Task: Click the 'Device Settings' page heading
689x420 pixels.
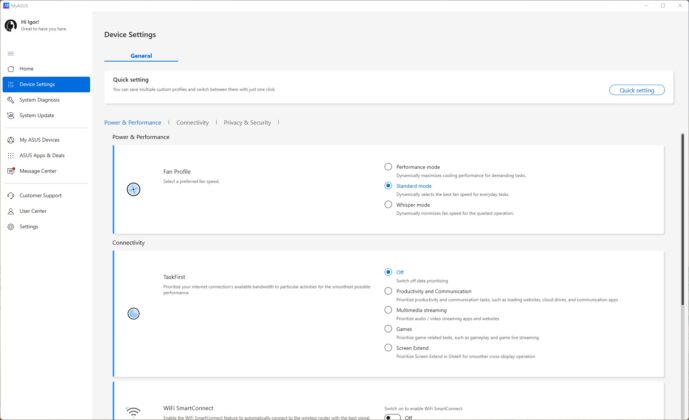Action: click(x=130, y=35)
